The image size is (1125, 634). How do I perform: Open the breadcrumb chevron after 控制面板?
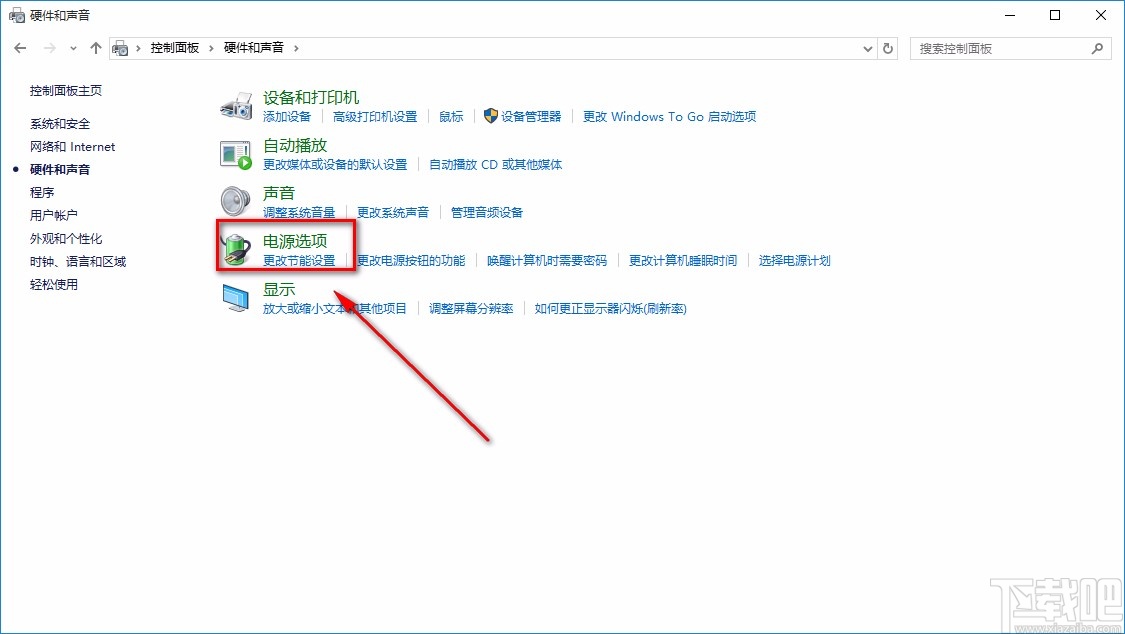click(214, 46)
